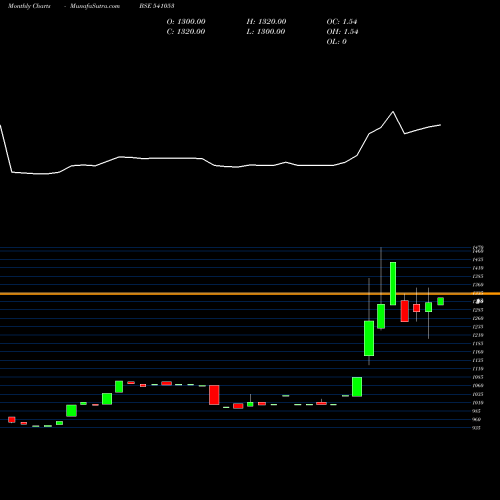Click the 'BSE 541053' symbol label
Screen dimensions: 500x500
[x=157, y=6]
